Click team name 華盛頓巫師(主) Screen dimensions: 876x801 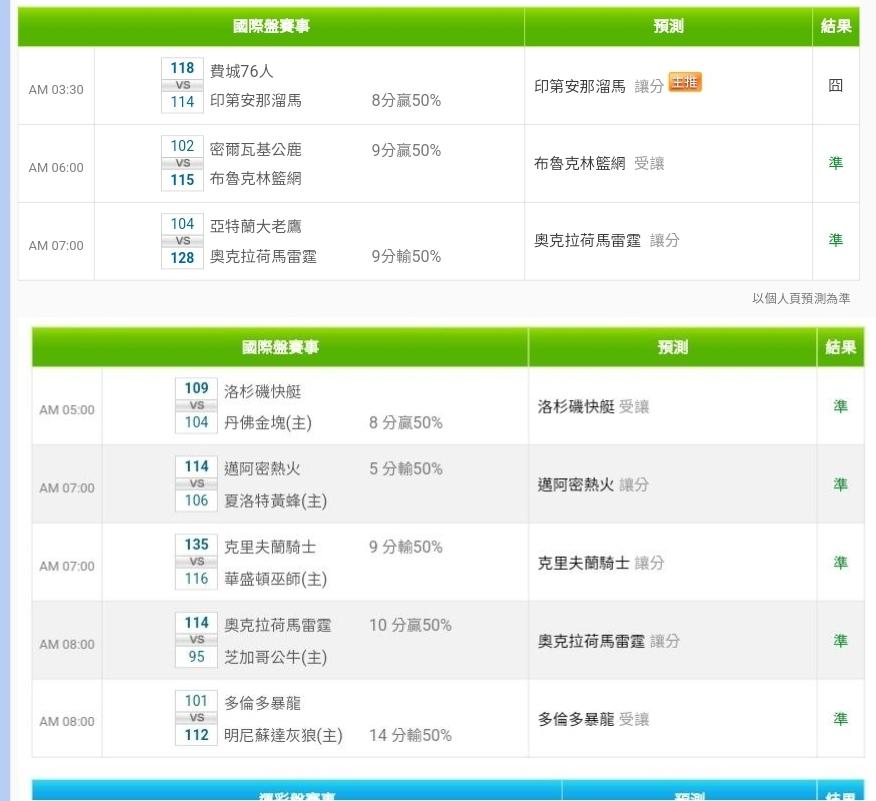coord(275,579)
